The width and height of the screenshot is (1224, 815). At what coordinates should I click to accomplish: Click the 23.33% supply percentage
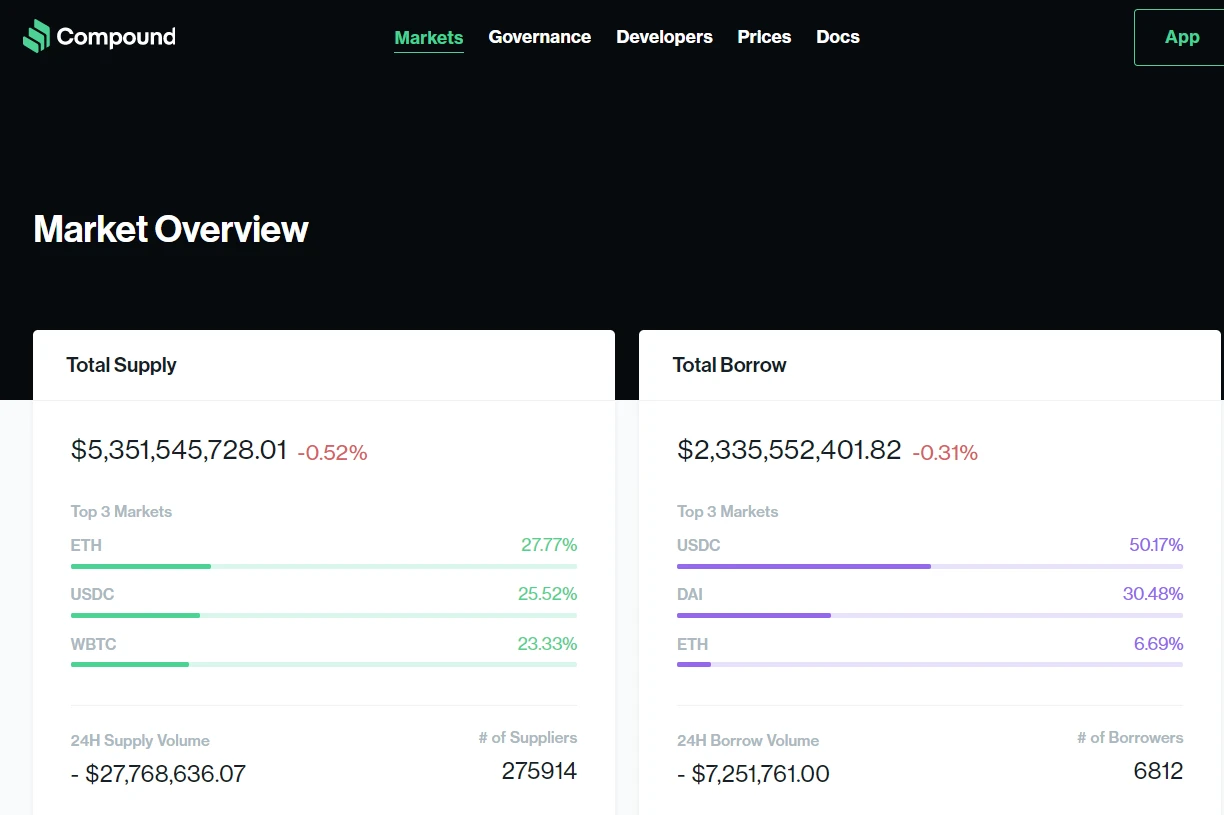[547, 644]
